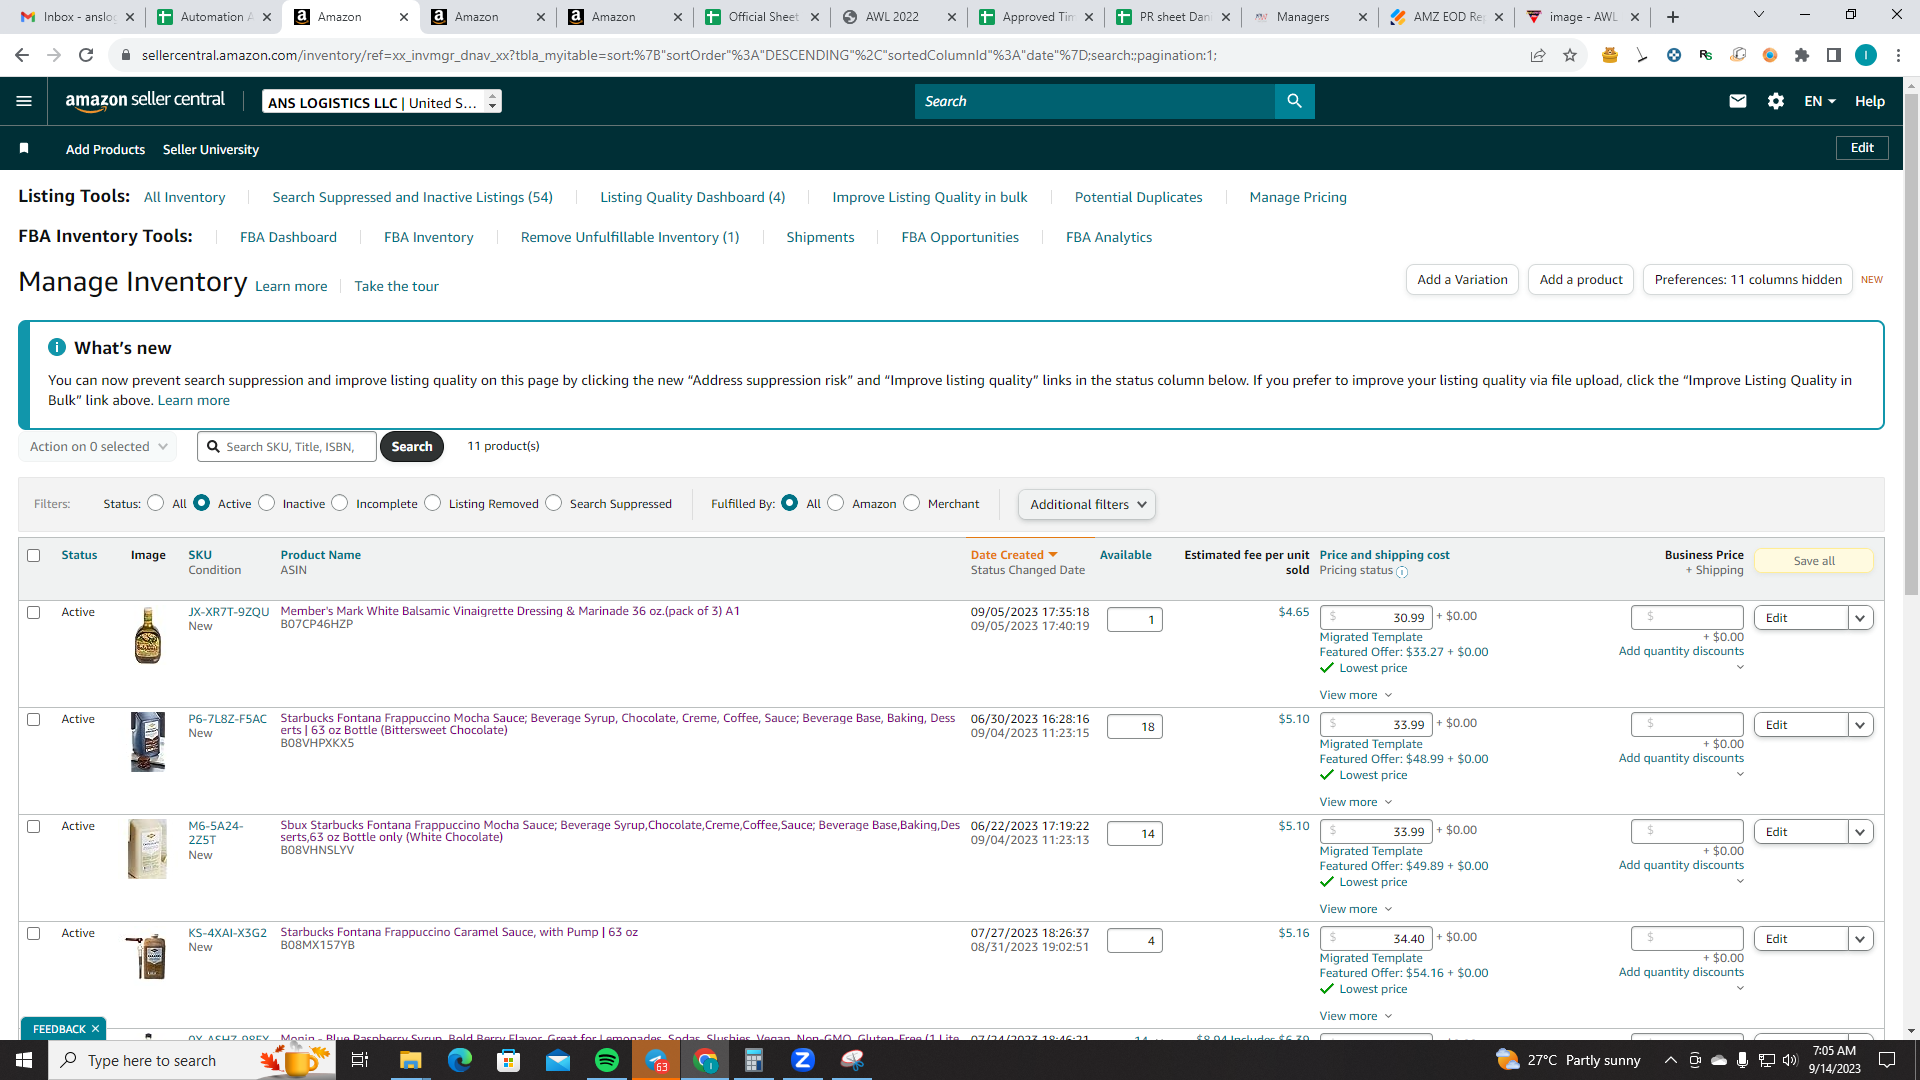Viewport: 1920px width, 1080px height.
Task: Open the Shipments menu item
Action: (x=820, y=237)
